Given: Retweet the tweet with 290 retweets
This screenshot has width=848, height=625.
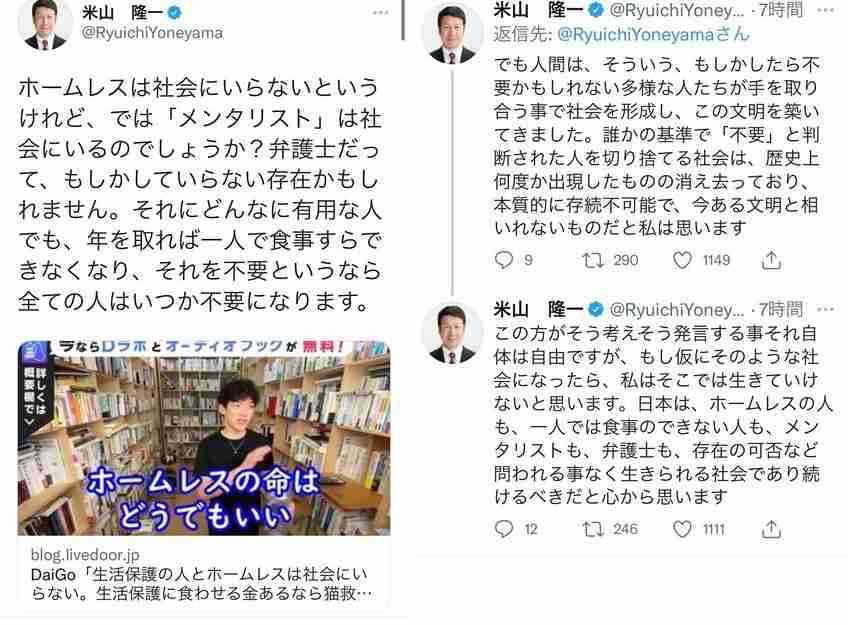Looking at the screenshot, I should tap(593, 261).
